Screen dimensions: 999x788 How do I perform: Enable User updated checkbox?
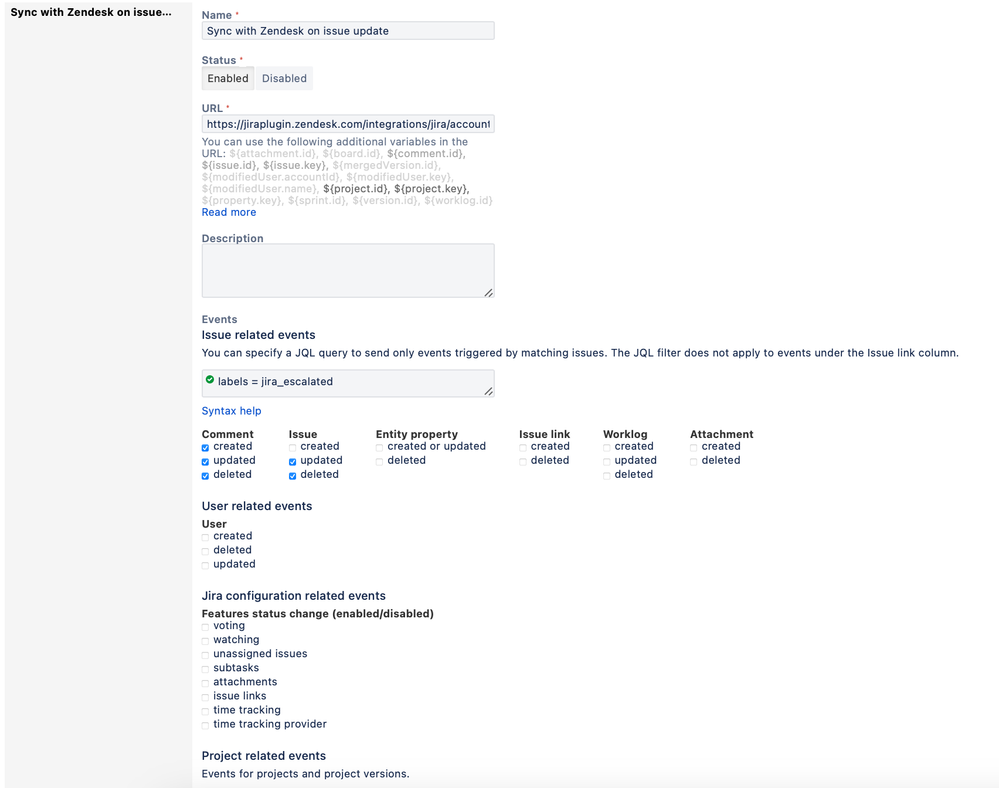tap(205, 566)
